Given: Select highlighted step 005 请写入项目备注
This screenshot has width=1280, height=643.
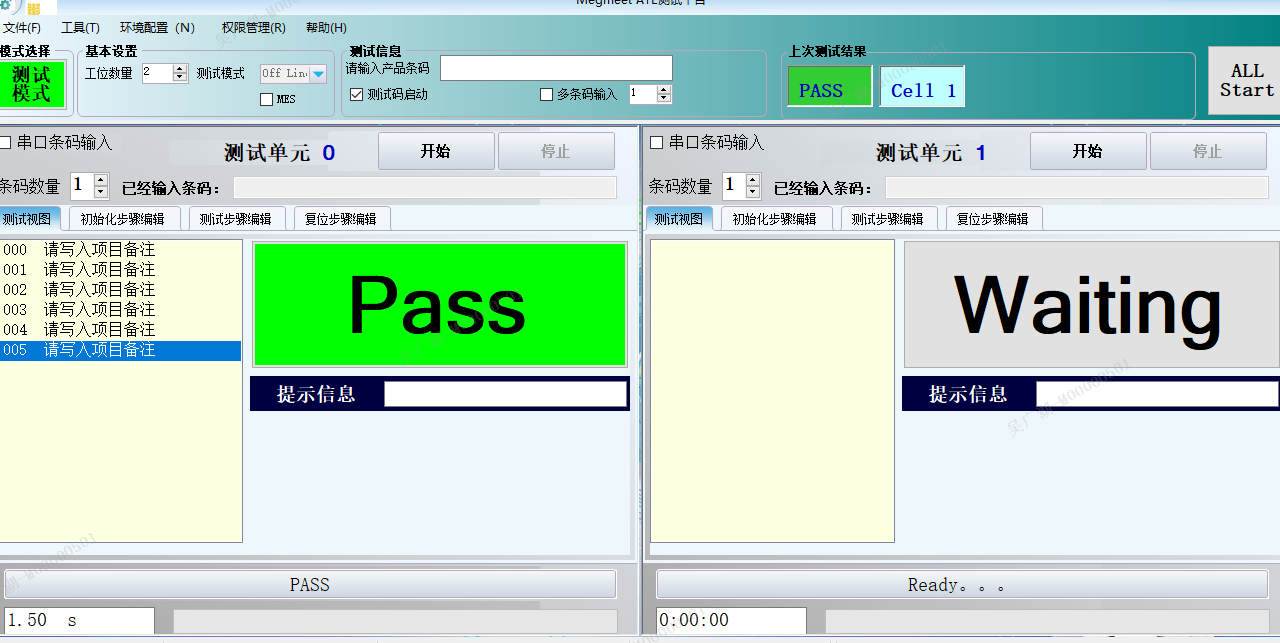Looking at the screenshot, I should (120, 350).
